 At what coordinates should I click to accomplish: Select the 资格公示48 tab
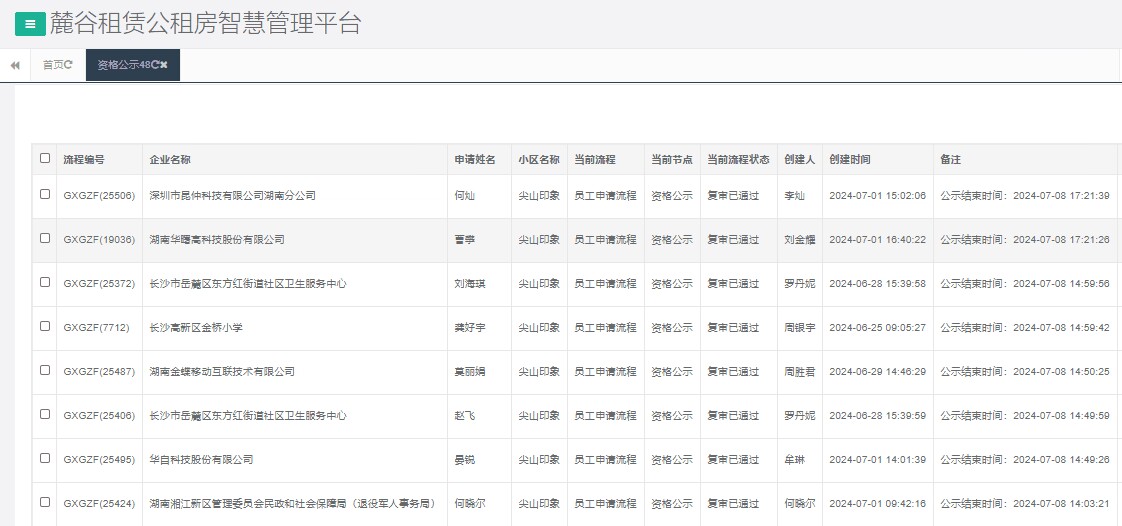coord(123,65)
